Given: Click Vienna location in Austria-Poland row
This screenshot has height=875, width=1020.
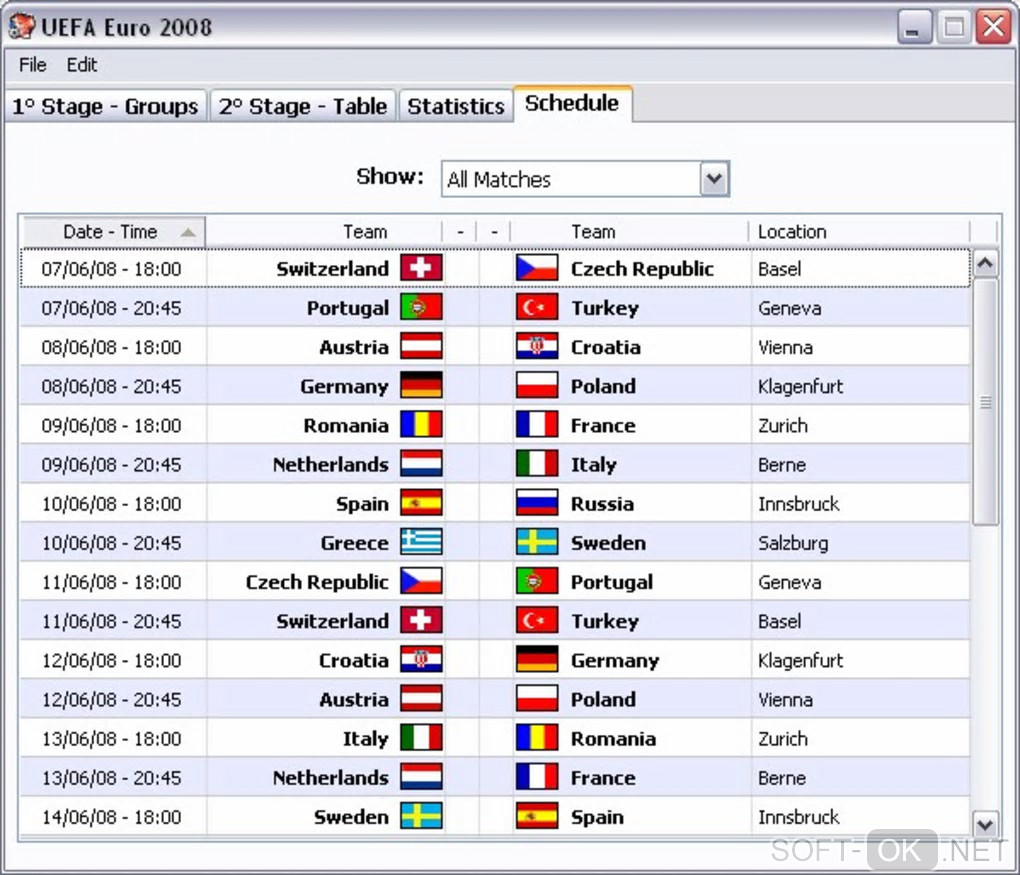Looking at the screenshot, I should coord(785,699).
